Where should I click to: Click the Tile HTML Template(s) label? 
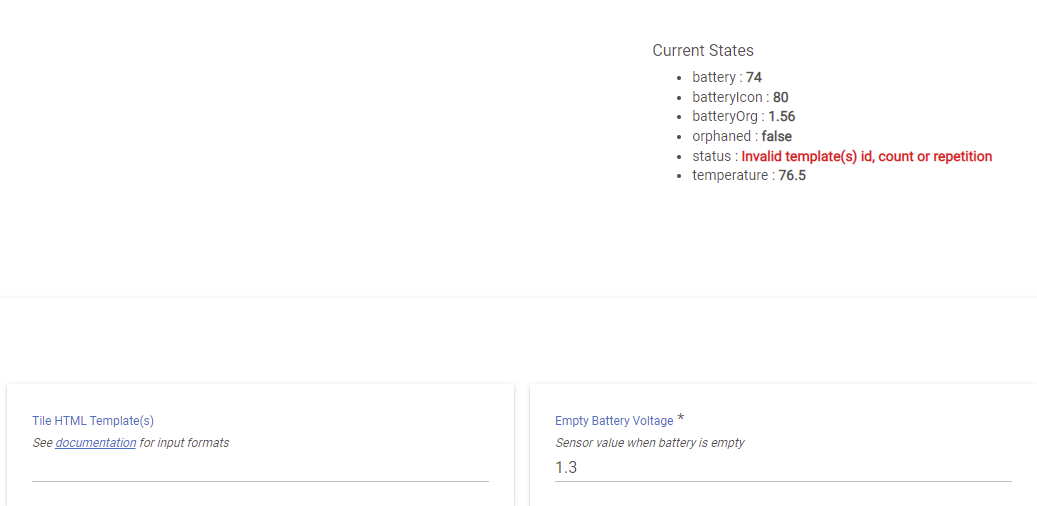click(x=93, y=421)
